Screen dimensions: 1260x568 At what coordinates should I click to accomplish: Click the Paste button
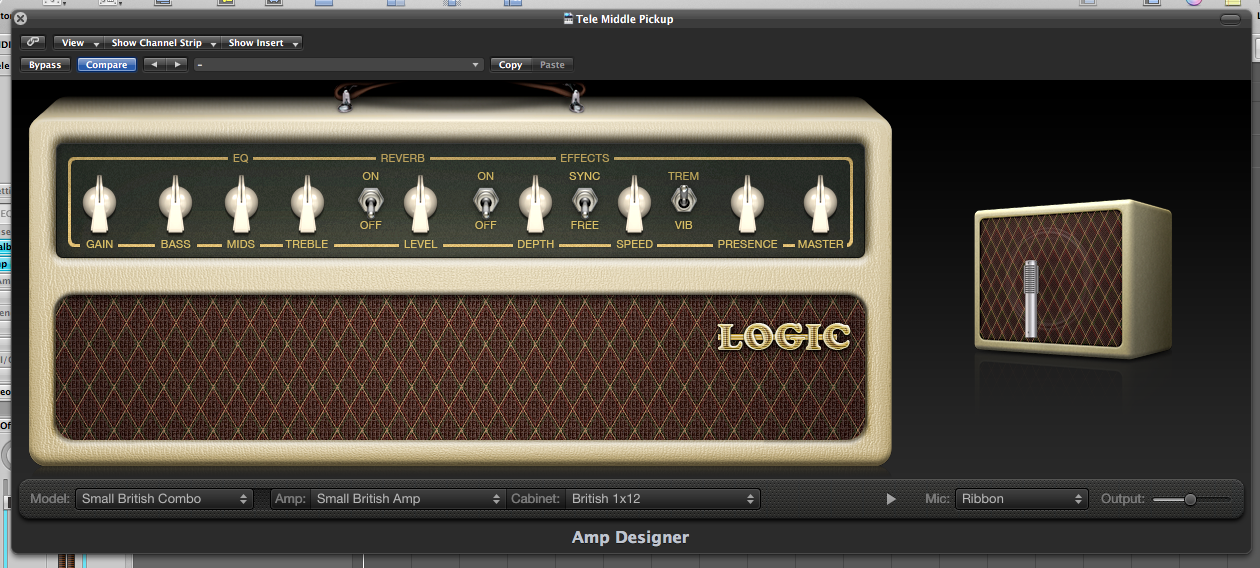(552, 64)
